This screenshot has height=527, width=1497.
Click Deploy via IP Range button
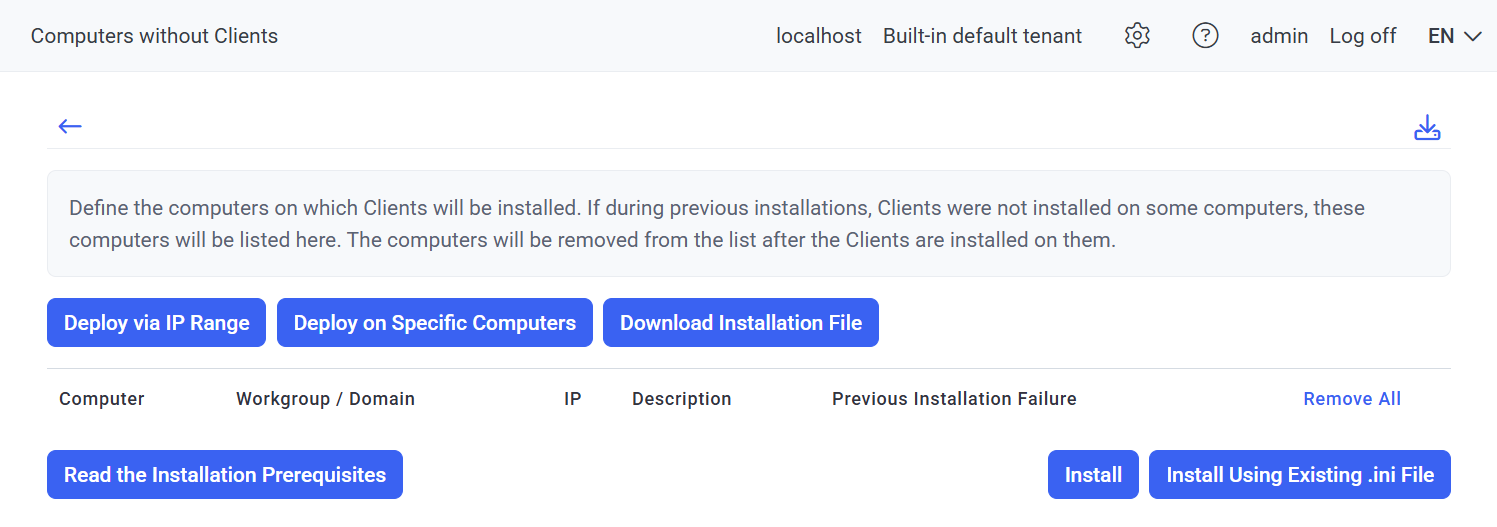156,323
